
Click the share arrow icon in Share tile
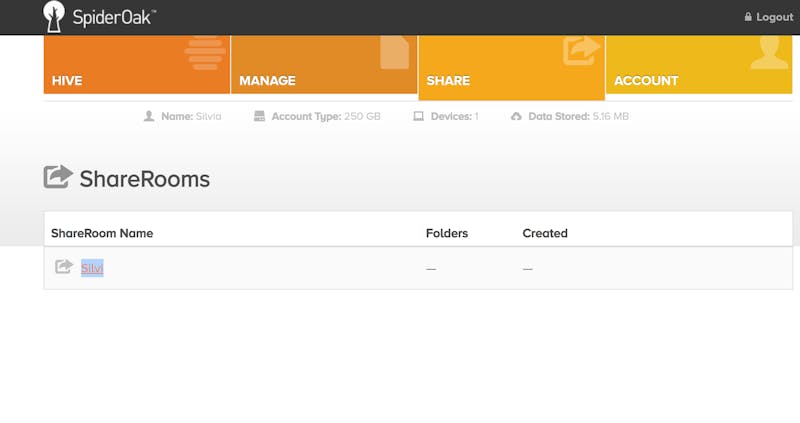point(581,51)
